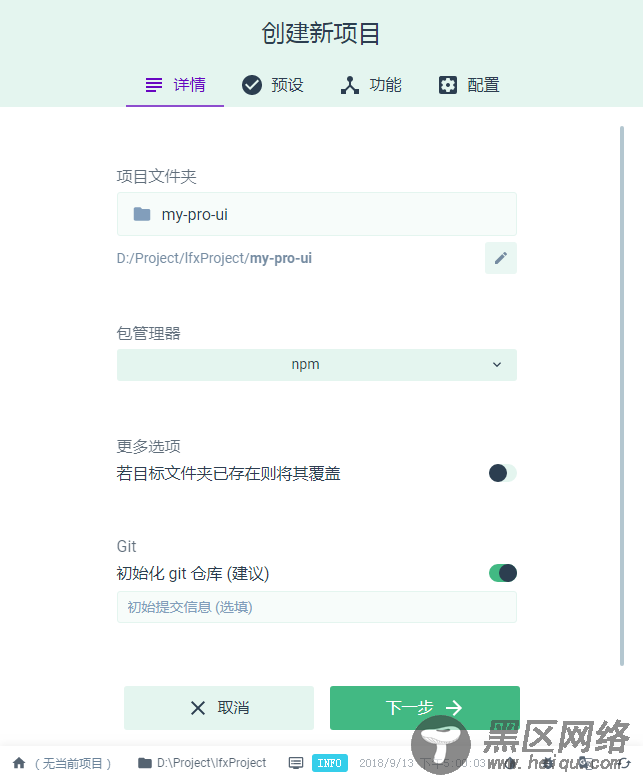643x780 pixels.
Task: Open the npm package manager dropdown
Action: (x=317, y=365)
